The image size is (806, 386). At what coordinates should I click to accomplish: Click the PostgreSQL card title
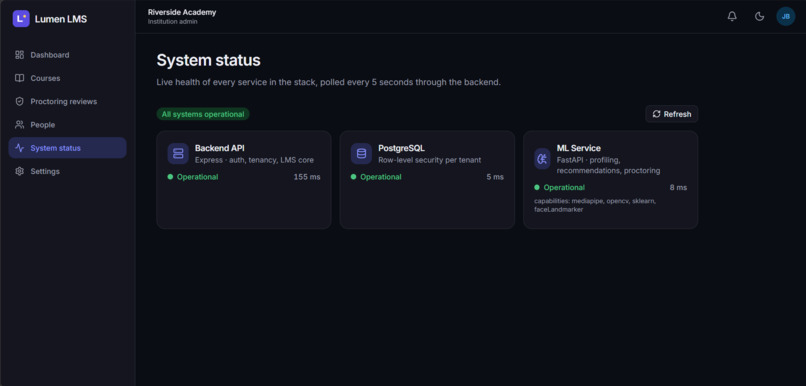(x=401, y=148)
